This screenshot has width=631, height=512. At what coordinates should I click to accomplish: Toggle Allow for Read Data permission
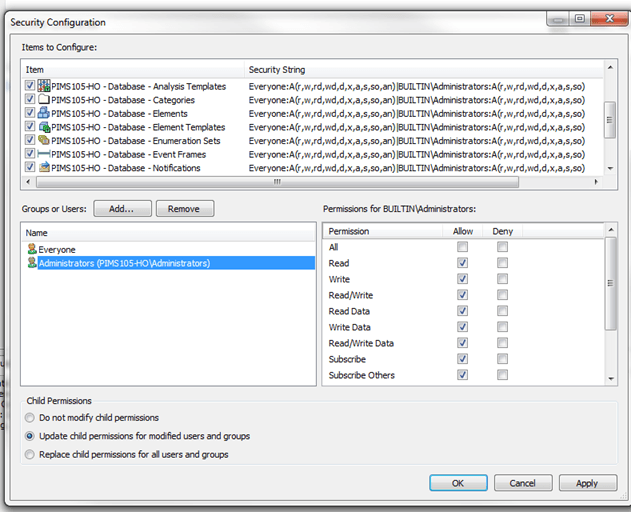462,311
